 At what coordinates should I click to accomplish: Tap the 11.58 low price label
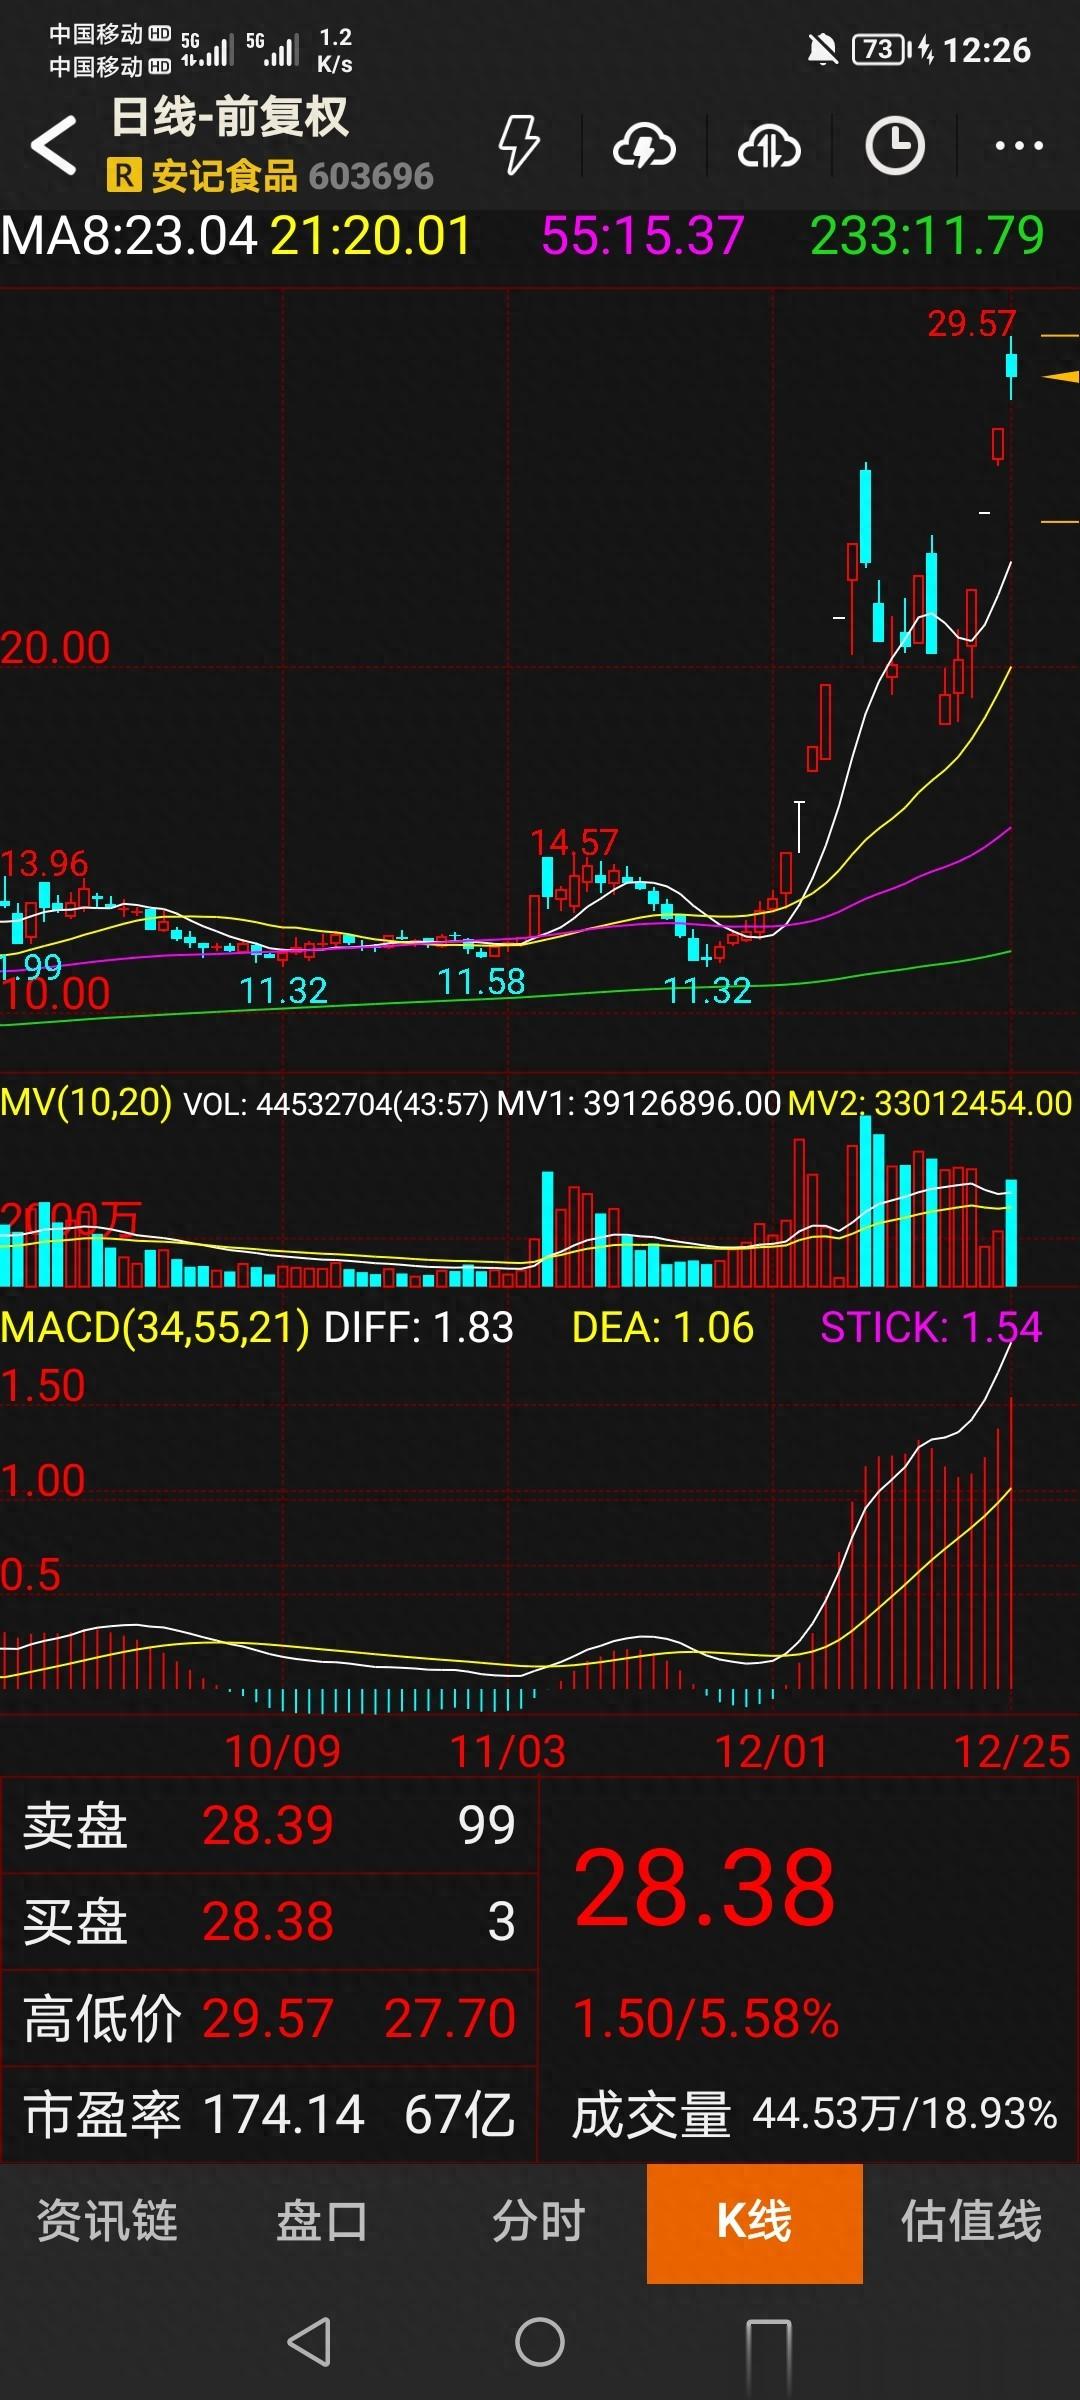pyautogui.click(x=481, y=982)
